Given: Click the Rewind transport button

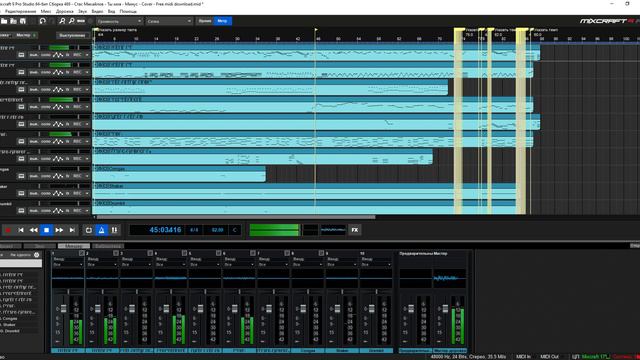Looking at the screenshot, I should click(33, 230).
